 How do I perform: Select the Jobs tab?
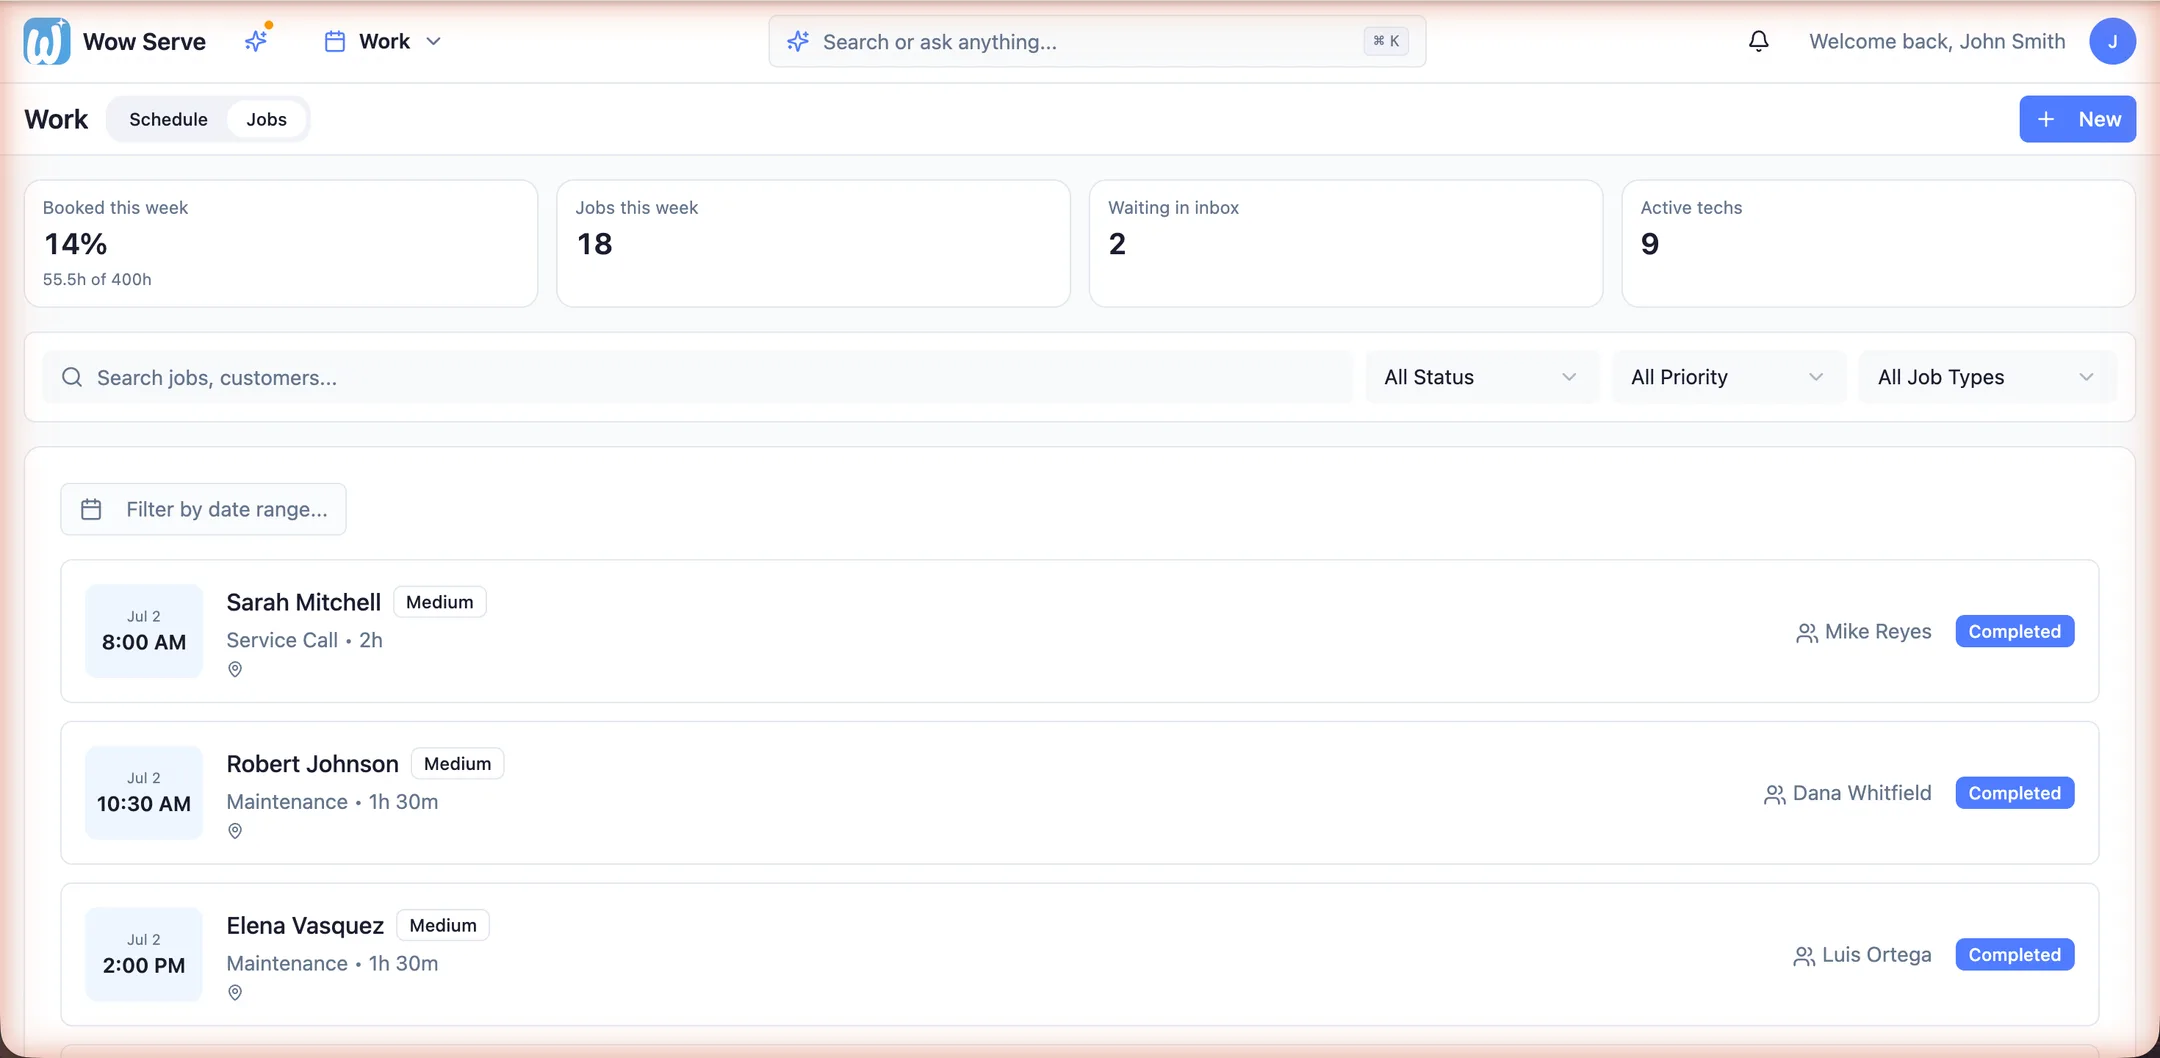tap(266, 119)
